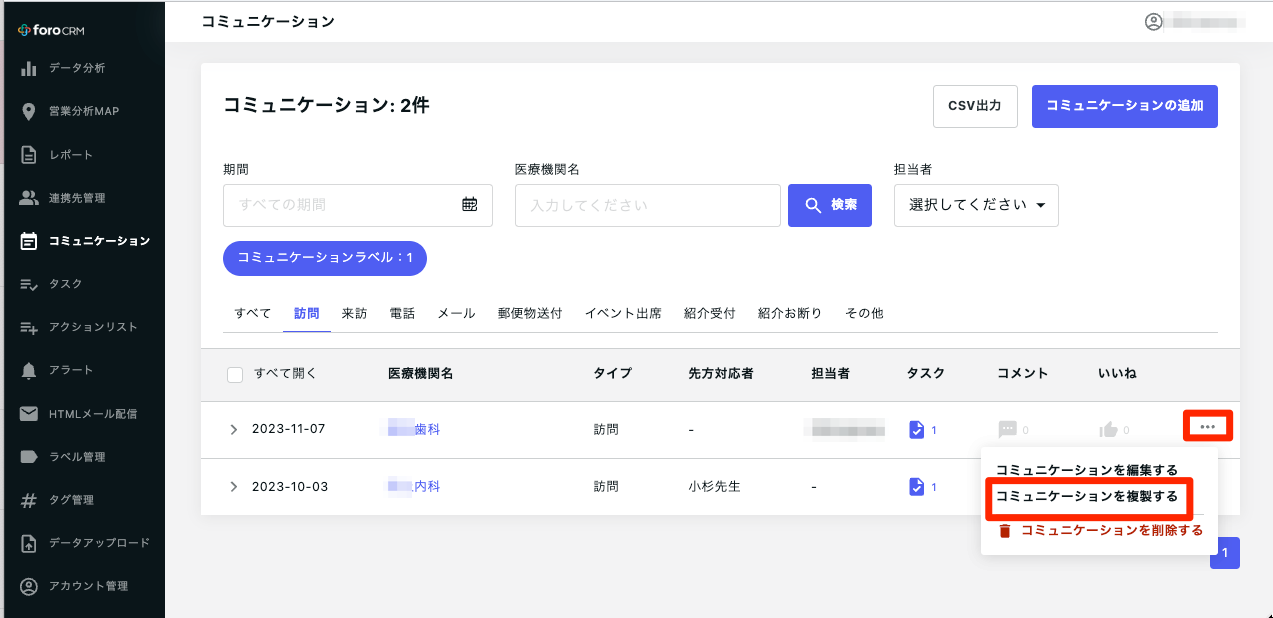Screen dimensions: 1273x618
Task: Open タスク checklist icon
Action: pos(29,284)
